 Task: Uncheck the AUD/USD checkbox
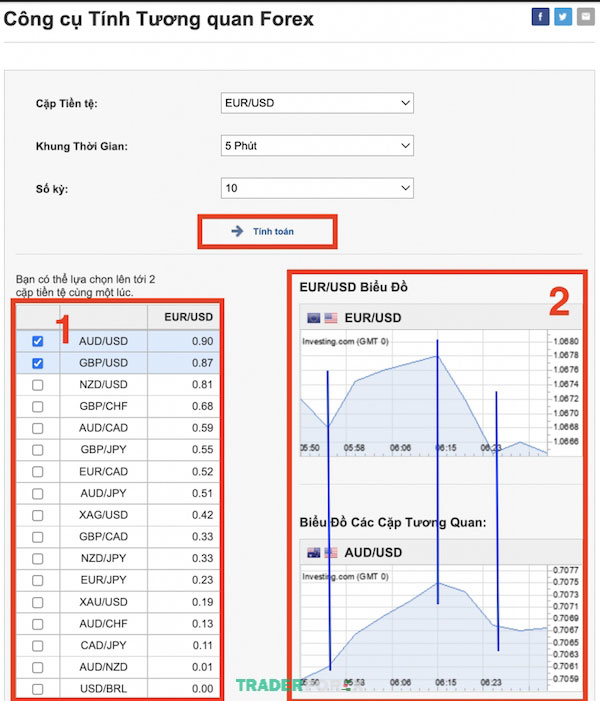click(x=38, y=342)
